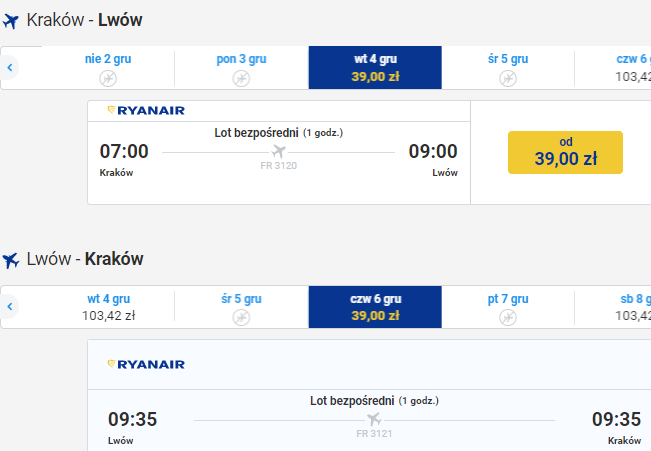The height and width of the screenshot is (451, 651).
Task: Click the yellow od 39,00 zł price button
Action: click(x=565, y=152)
